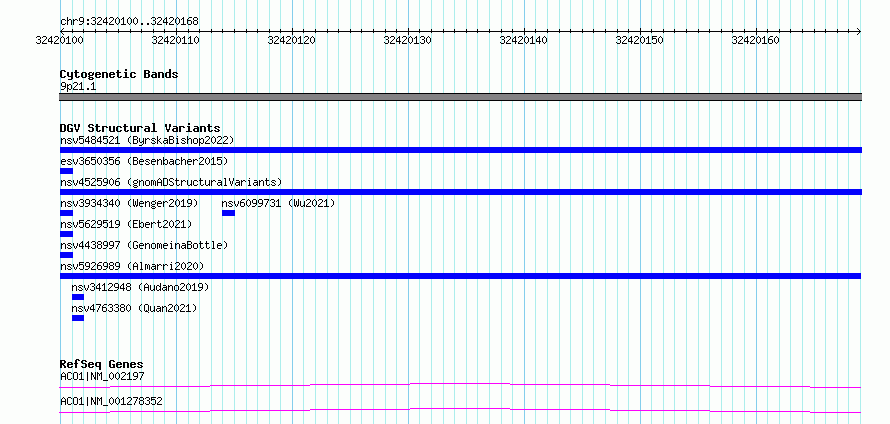
Task: Click ruler position 32420130
Action: [x=408, y=40]
